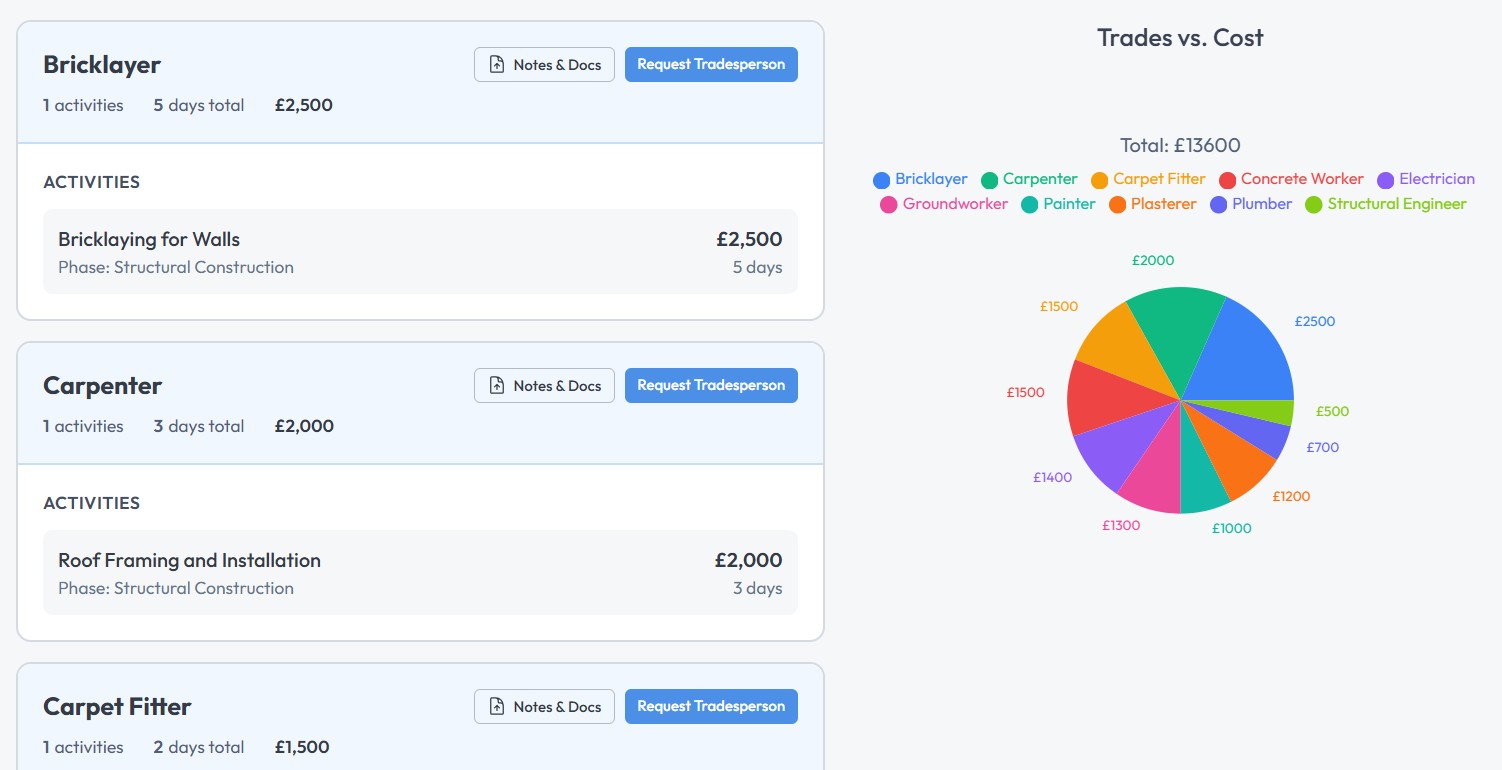Toggle Plasterer legend color dot
This screenshot has width=1502, height=770.
point(1117,205)
